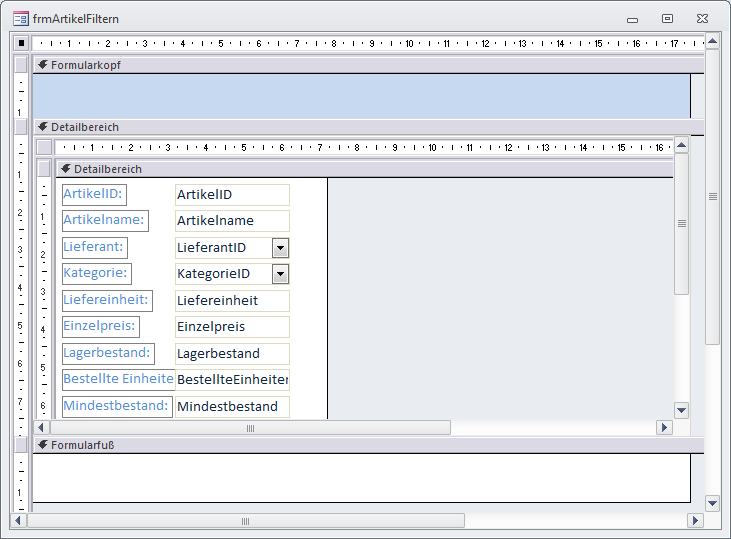This screenshot has width=731, height=539.
Task: Select the Lagerbestand label control
Action: 108,353
